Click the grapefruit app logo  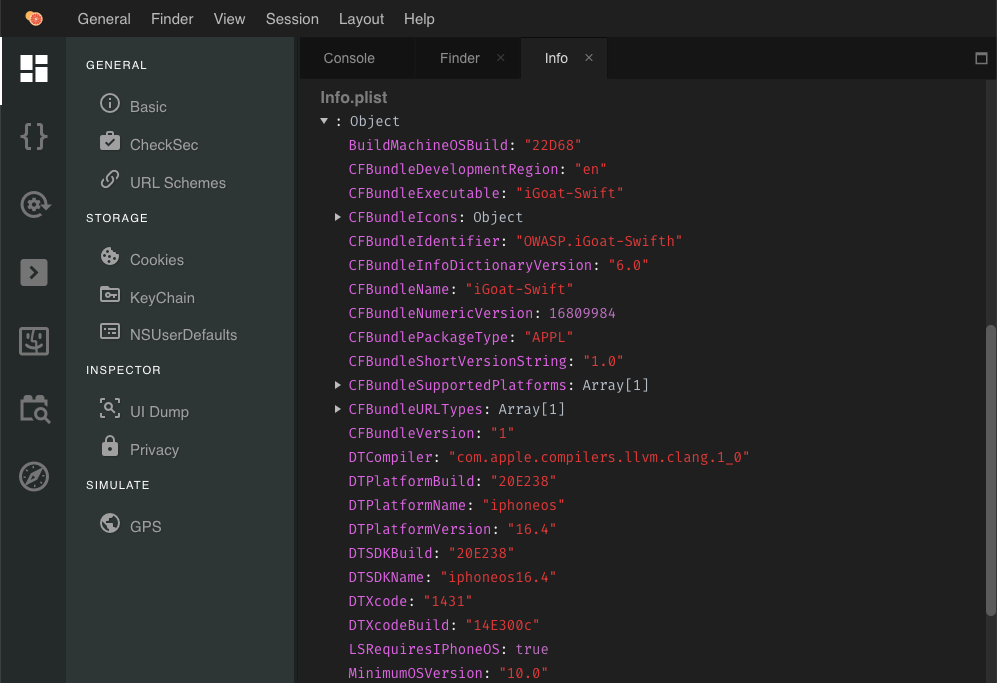(34, 19)
